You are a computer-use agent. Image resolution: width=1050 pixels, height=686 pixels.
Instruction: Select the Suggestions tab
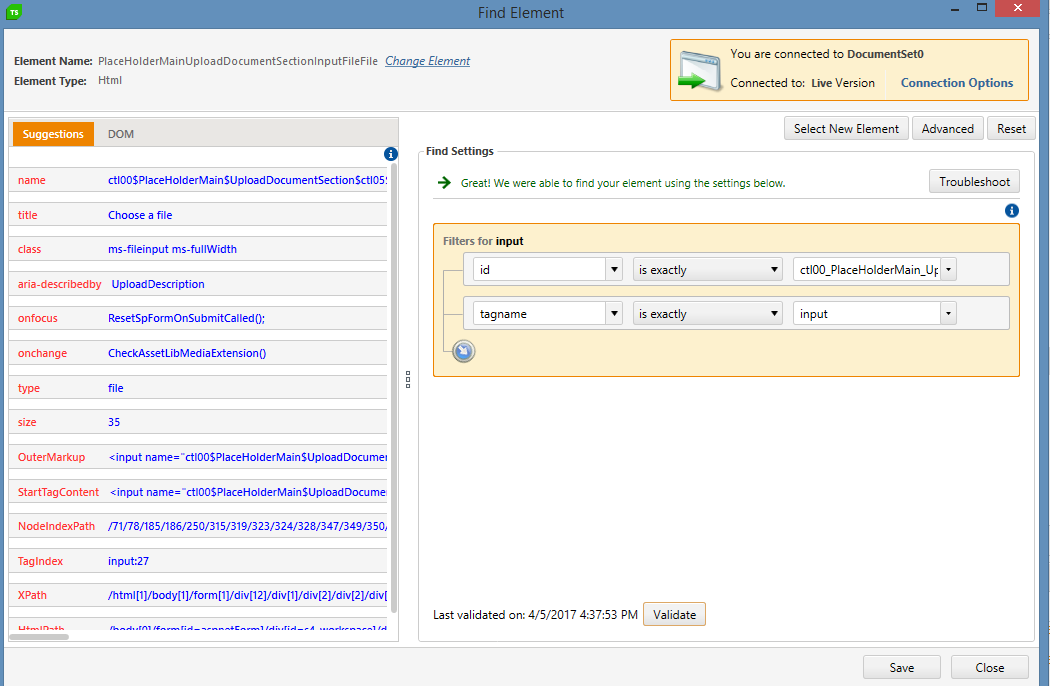53,134
